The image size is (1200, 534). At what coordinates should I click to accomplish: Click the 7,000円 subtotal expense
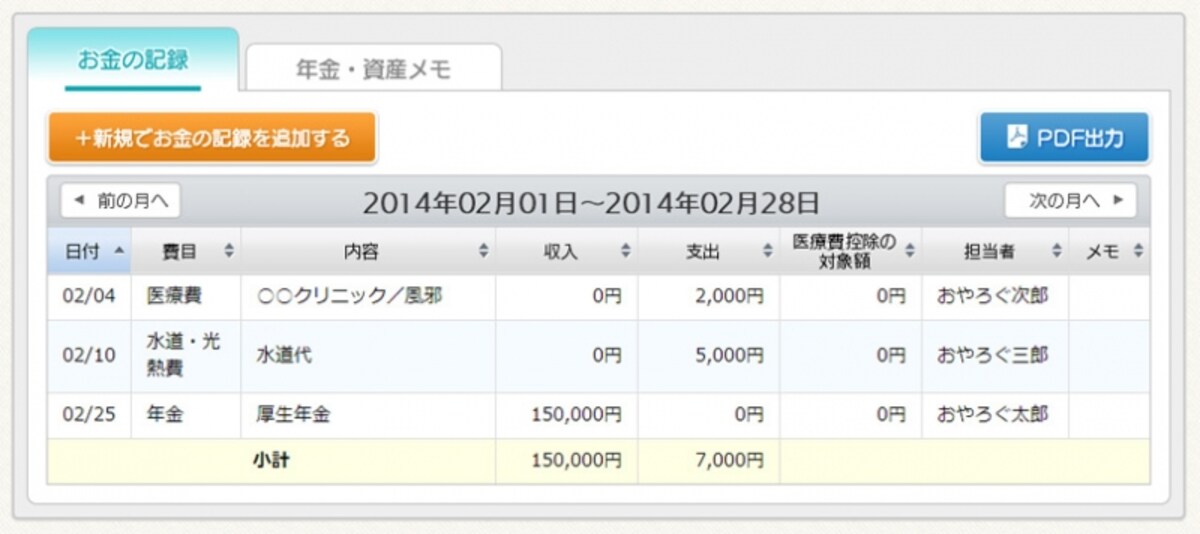pos(708,461)
